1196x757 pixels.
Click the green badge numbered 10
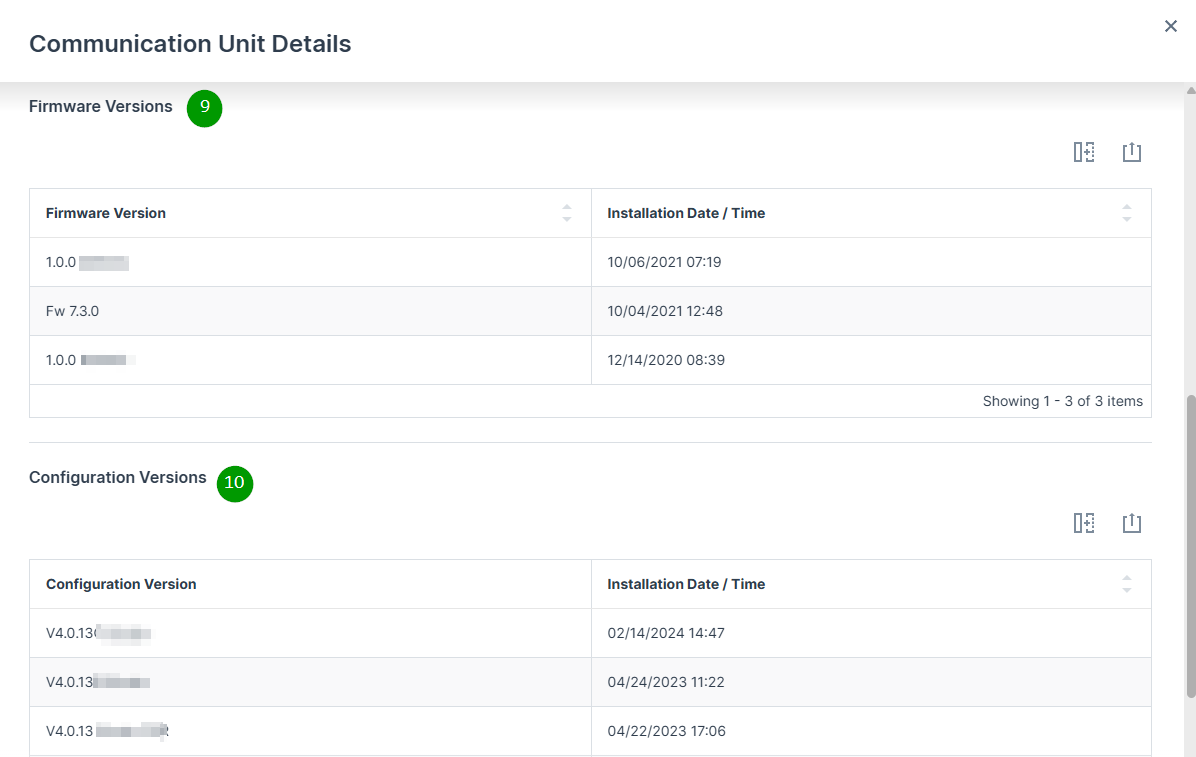click(x=235, y=483)
